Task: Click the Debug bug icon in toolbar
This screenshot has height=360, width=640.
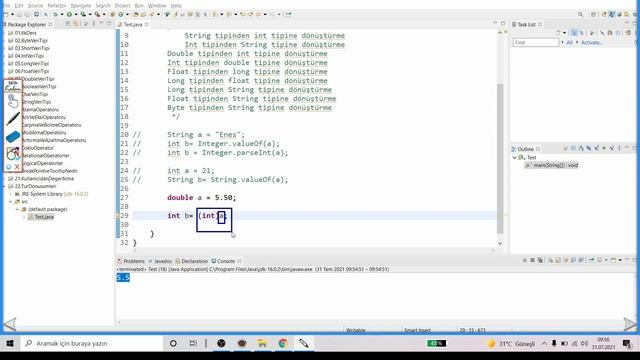Action: (x=56, y=14)
